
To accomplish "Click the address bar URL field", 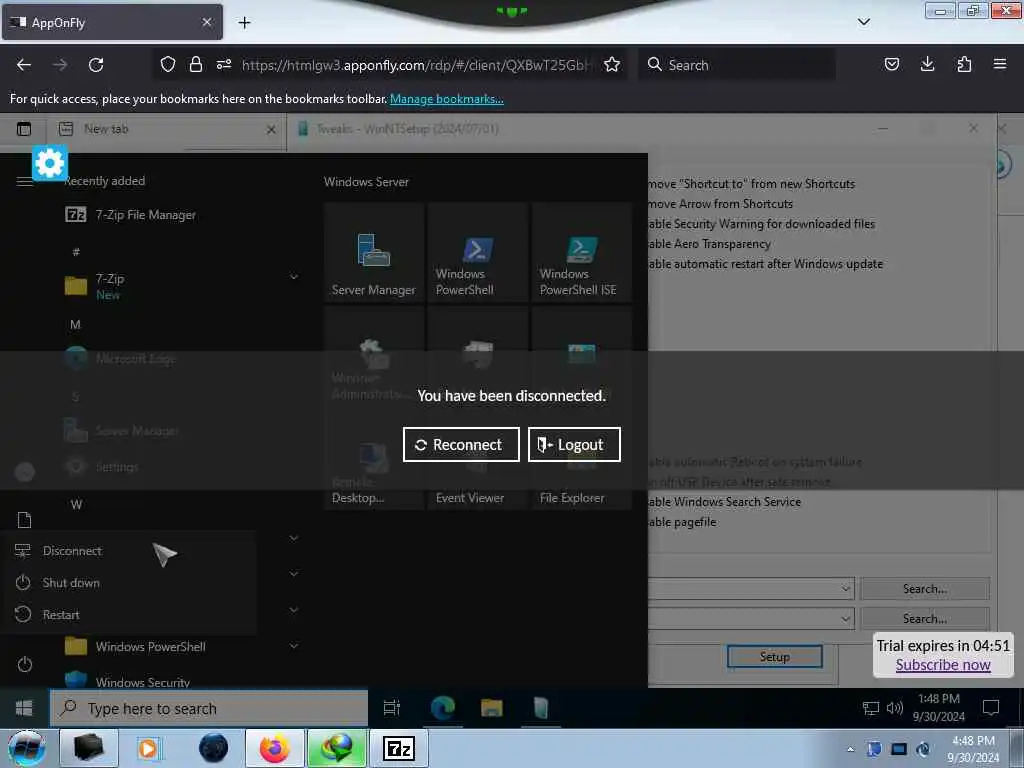I will coord(415,65).
